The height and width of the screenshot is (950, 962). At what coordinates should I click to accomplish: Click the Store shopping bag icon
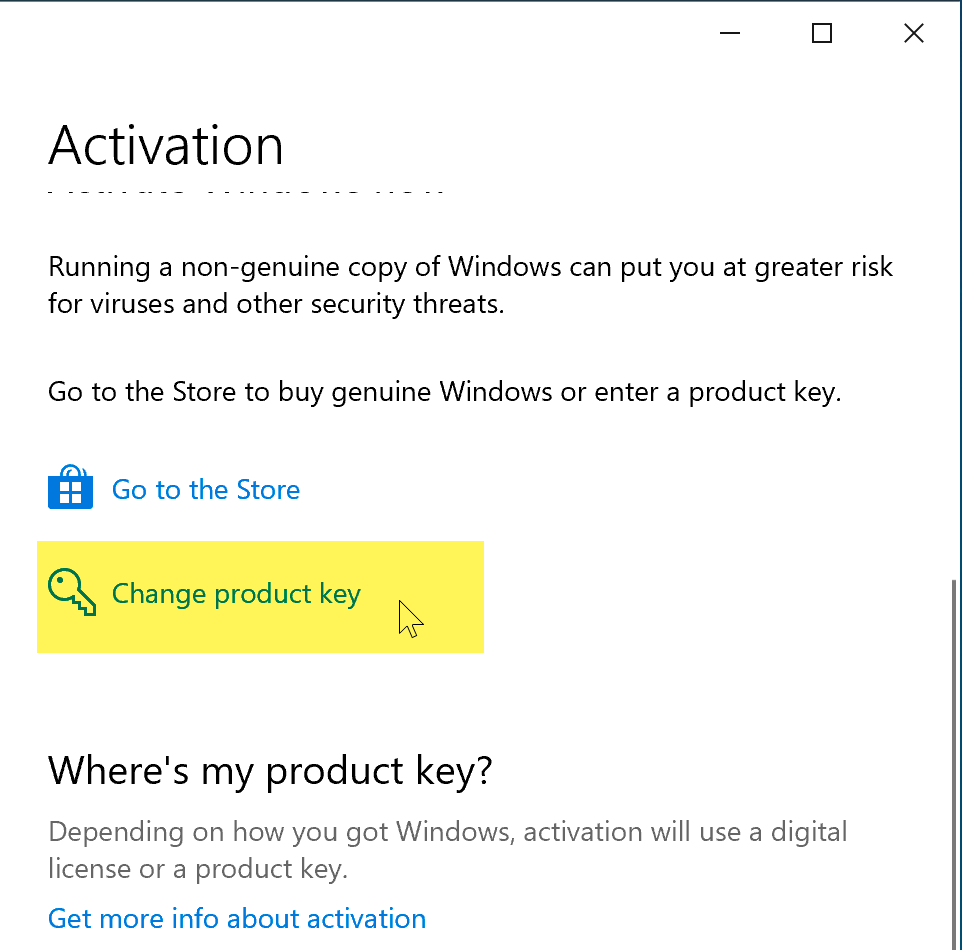click(x=70, y=488)
